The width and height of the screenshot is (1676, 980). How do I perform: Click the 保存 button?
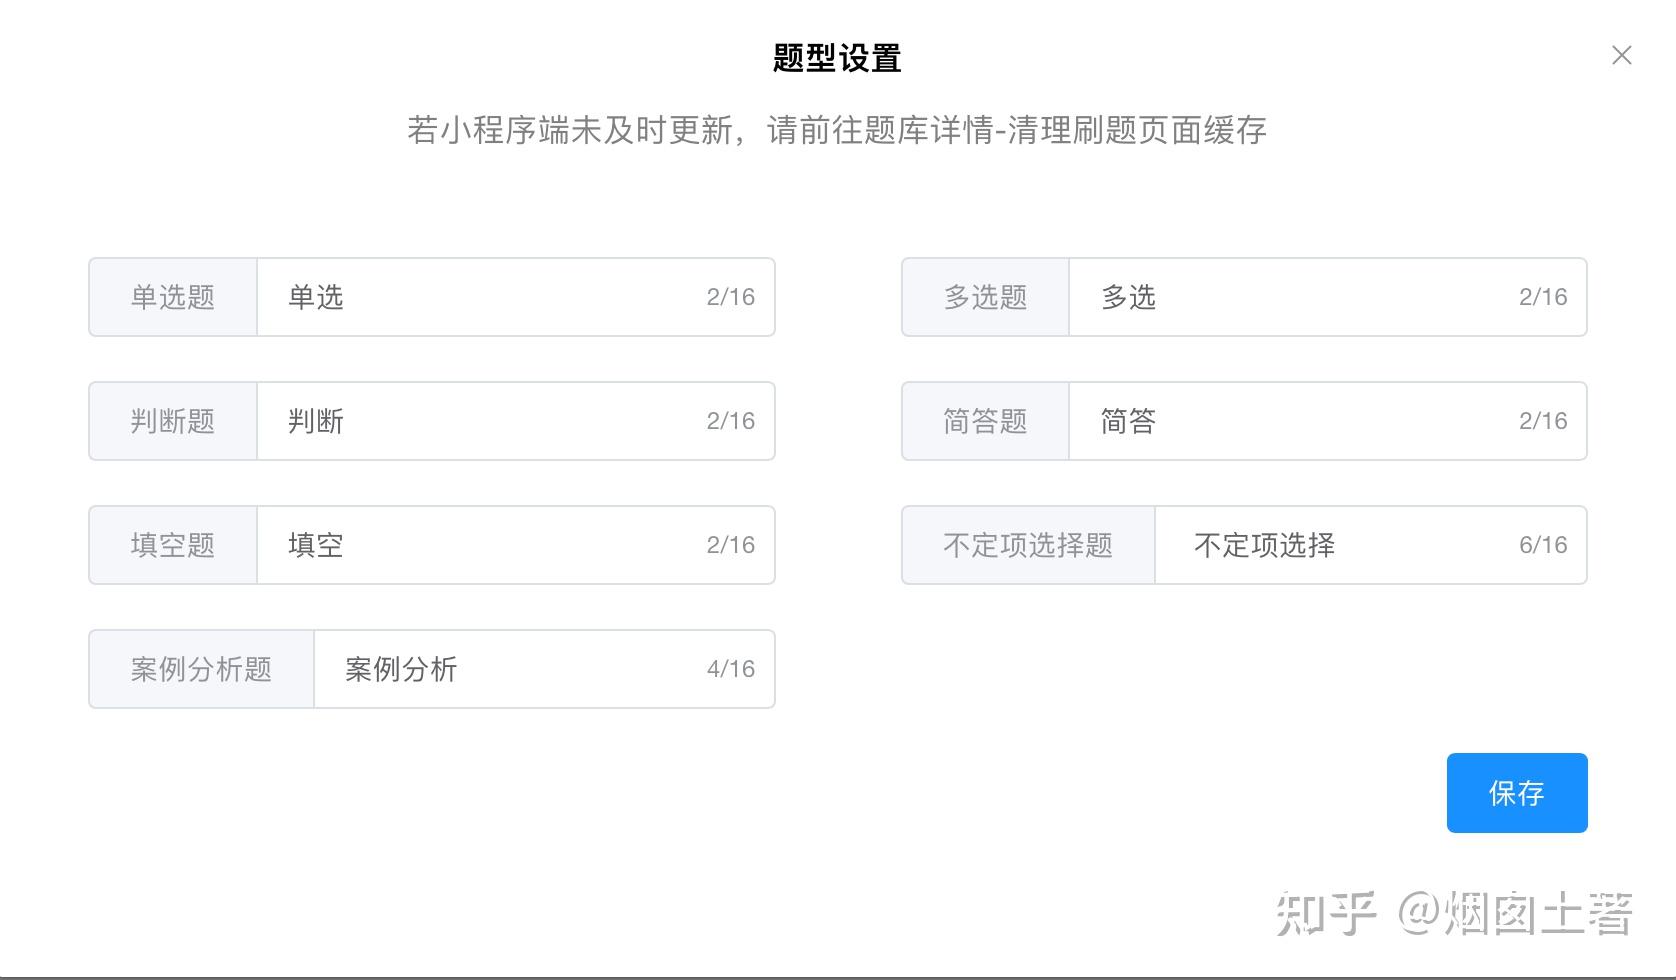(1516, 793)
